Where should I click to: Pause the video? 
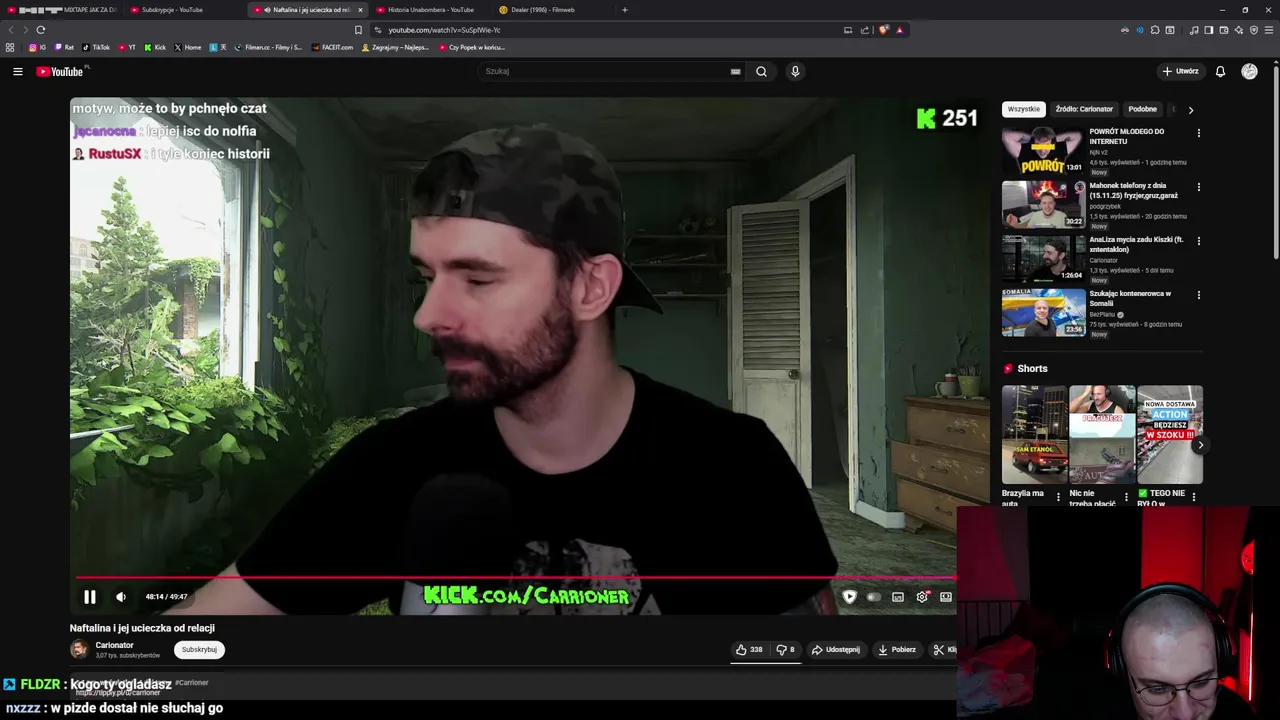[89, 597]
